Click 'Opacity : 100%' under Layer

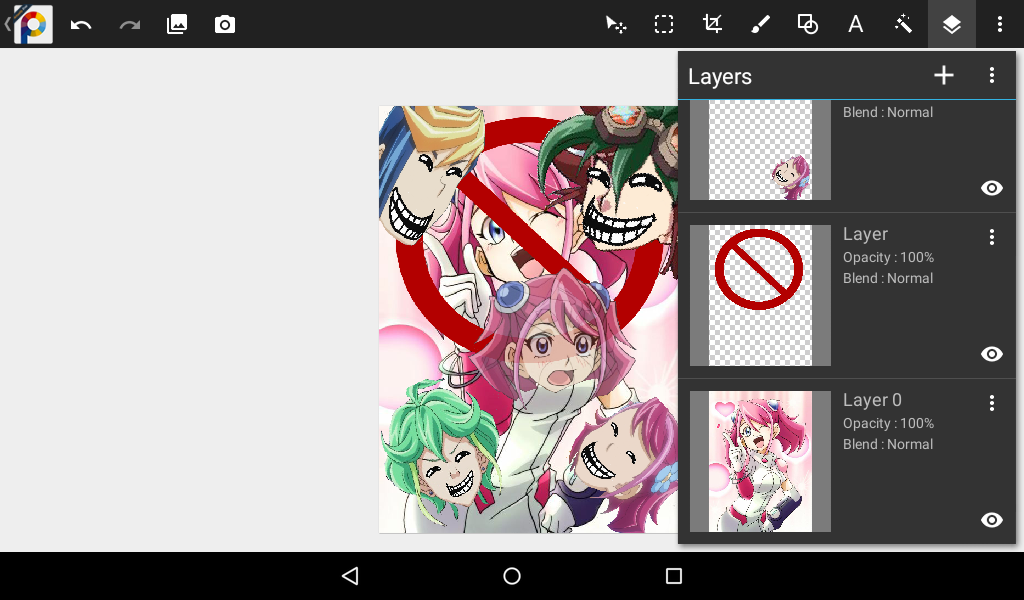point(888,257)
